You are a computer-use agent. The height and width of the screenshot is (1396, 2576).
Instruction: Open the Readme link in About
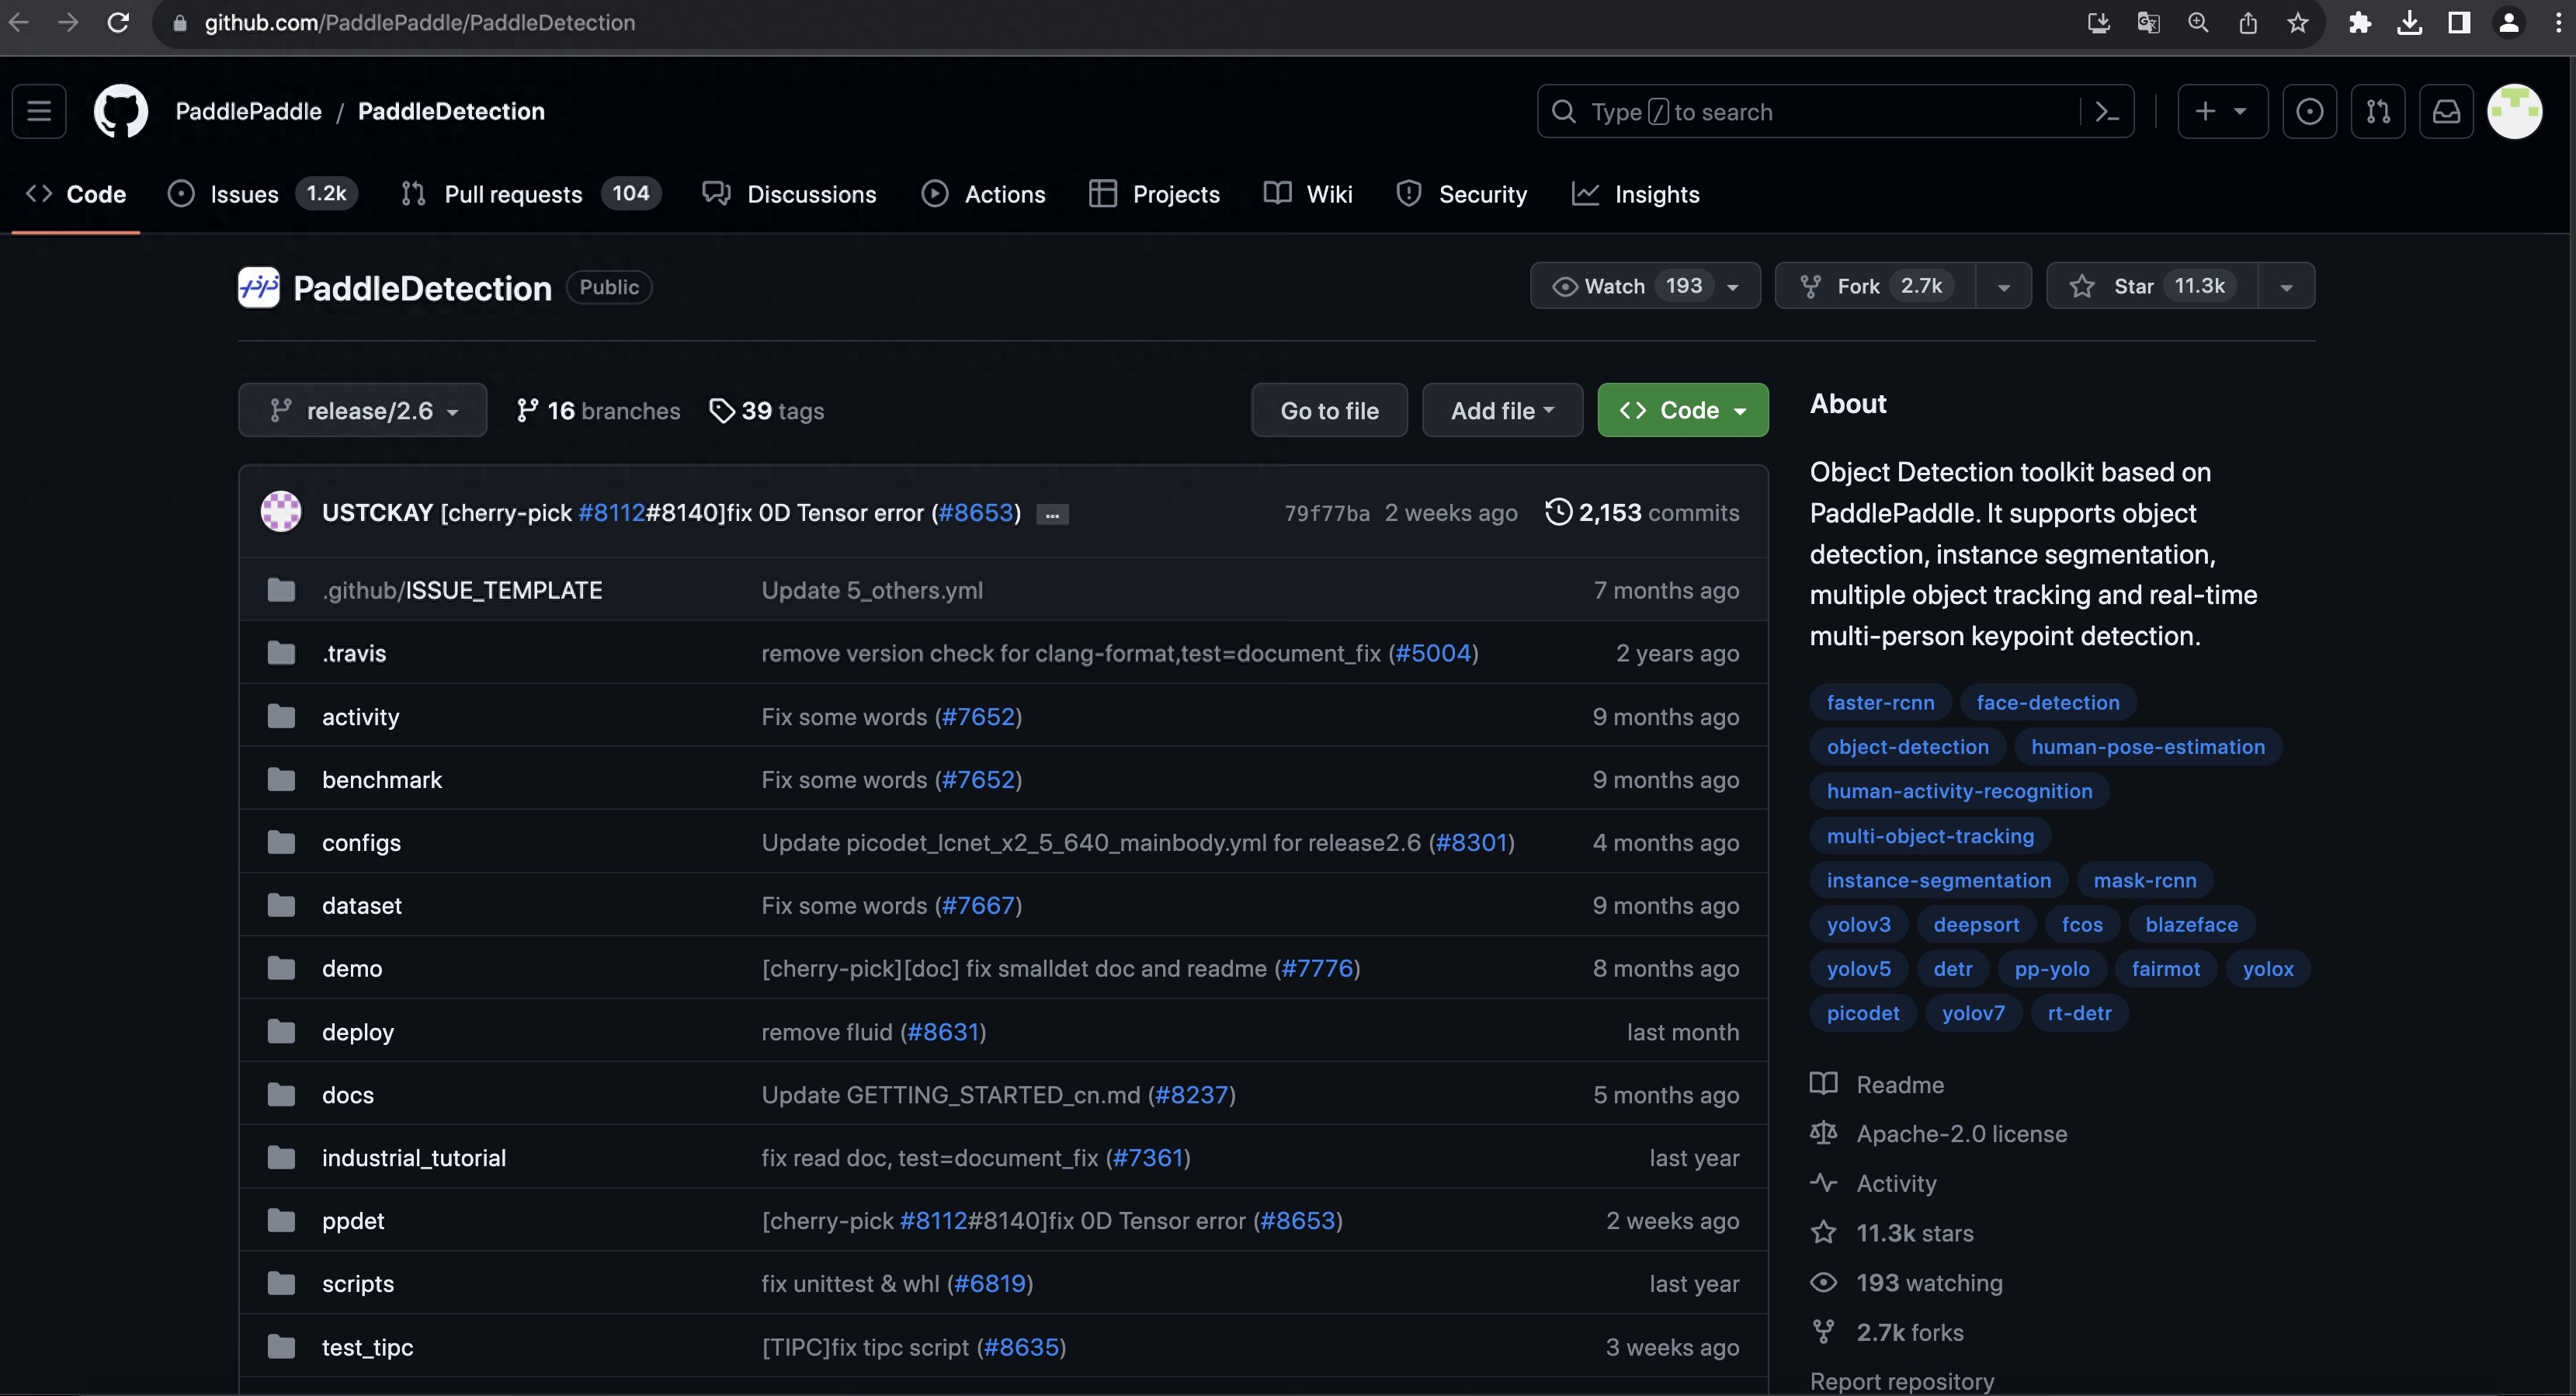coord(1877,1085)
